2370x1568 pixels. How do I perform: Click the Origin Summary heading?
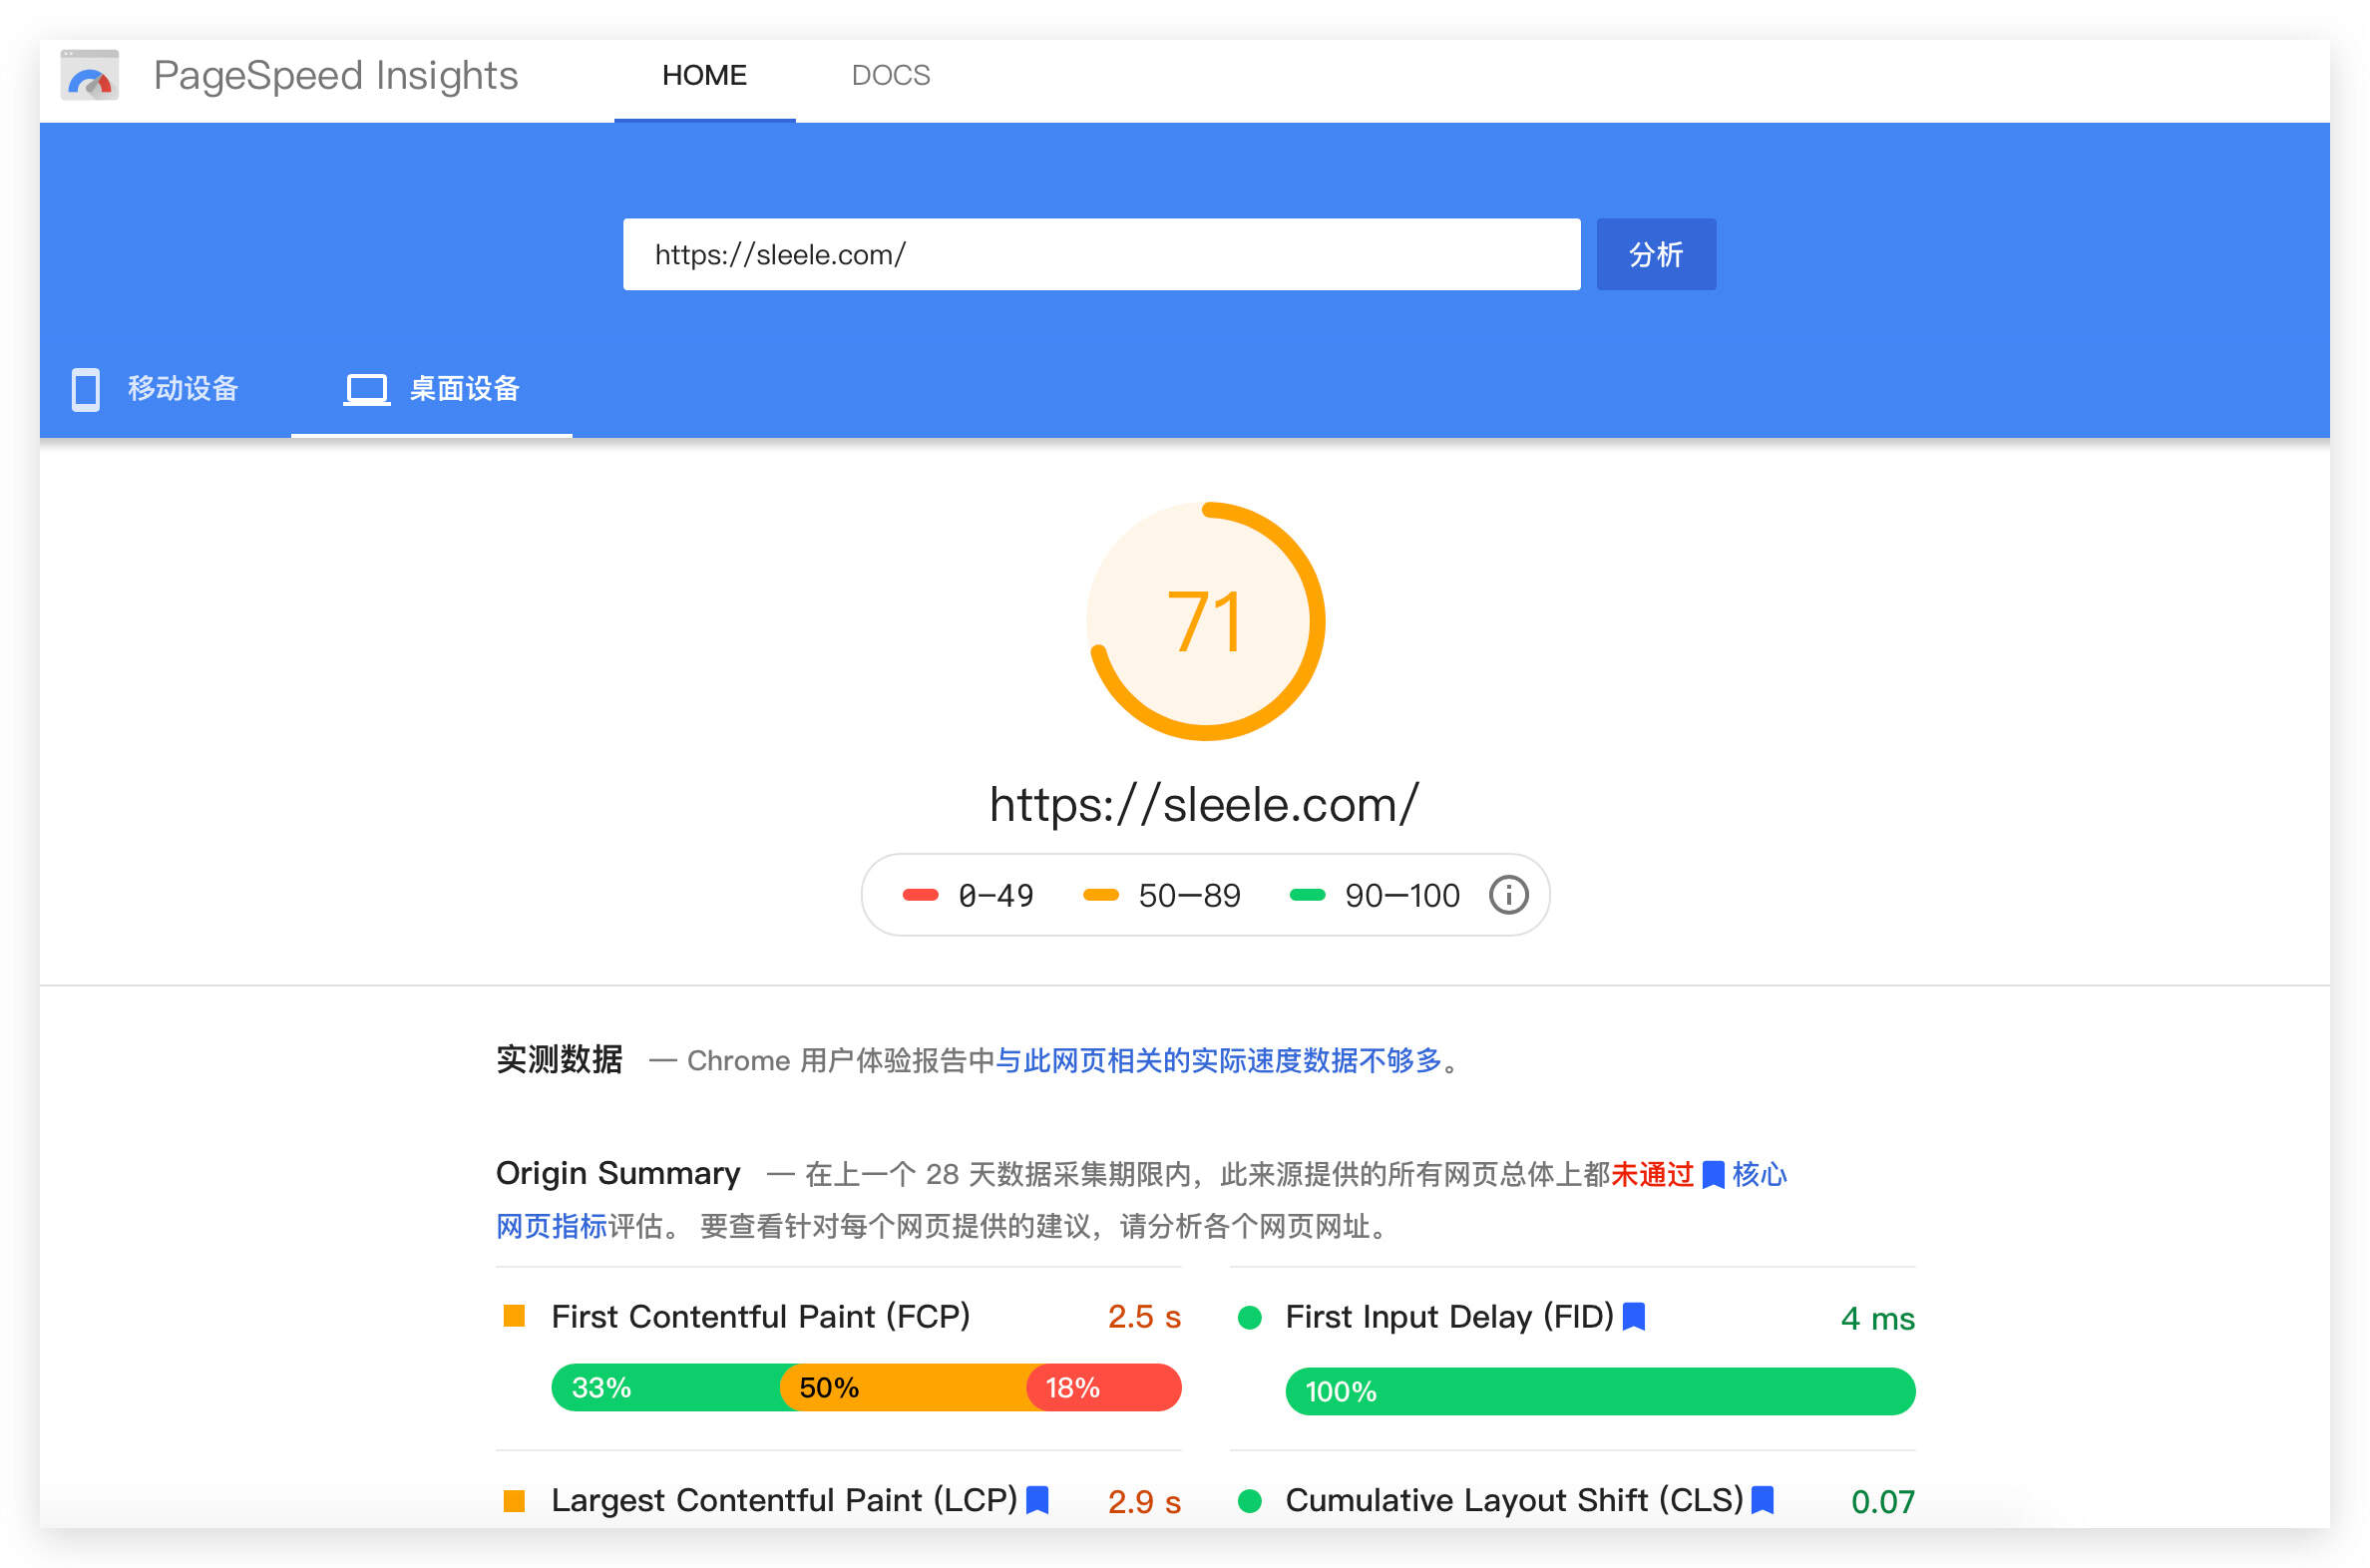(618, 1173)
